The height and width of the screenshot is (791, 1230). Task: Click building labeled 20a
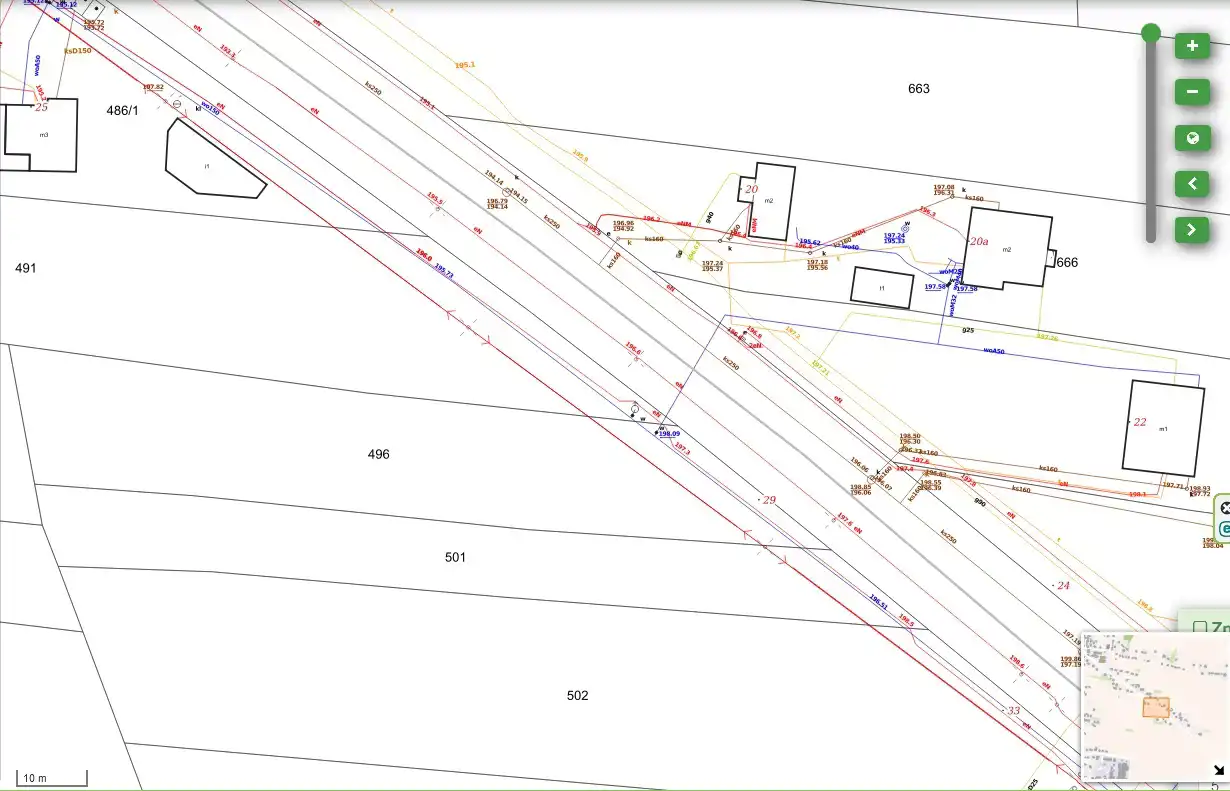click(1005, 248)
